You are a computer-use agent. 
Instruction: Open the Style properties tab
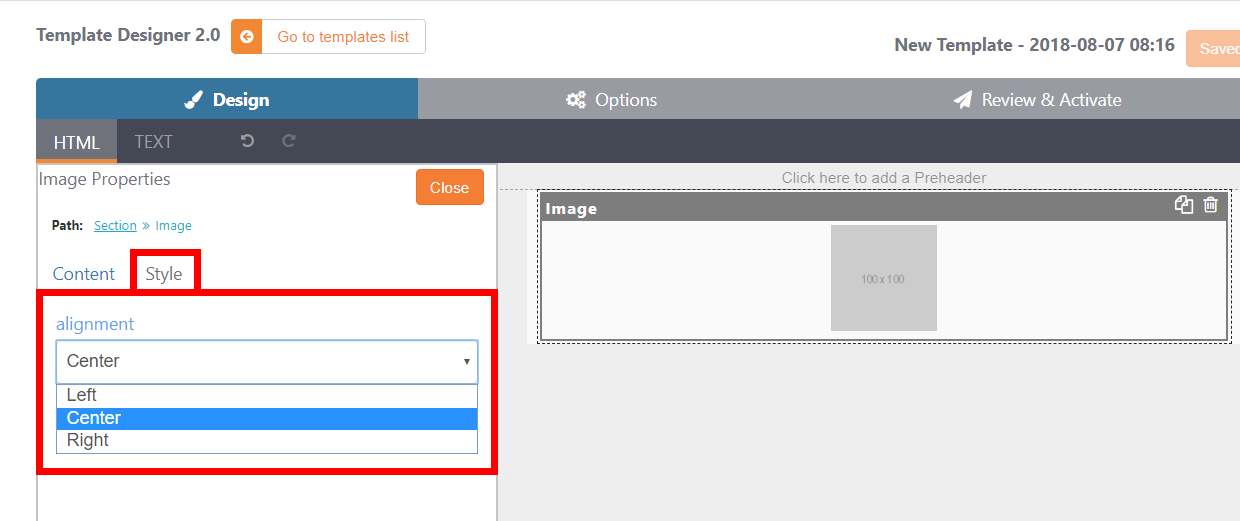click(x=164, y=274)
